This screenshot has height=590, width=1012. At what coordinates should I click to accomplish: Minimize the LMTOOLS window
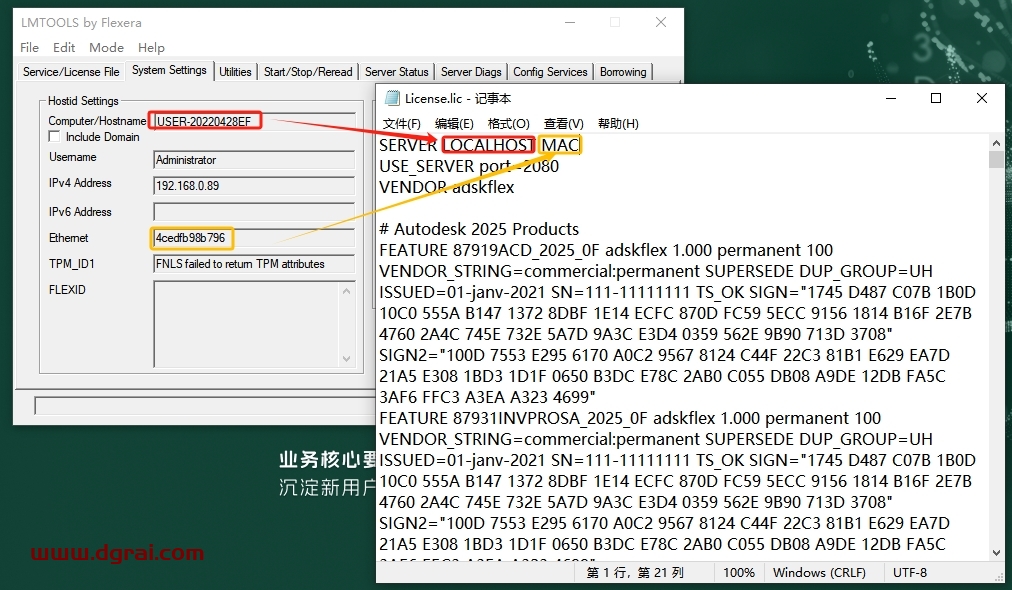(570, 23)
